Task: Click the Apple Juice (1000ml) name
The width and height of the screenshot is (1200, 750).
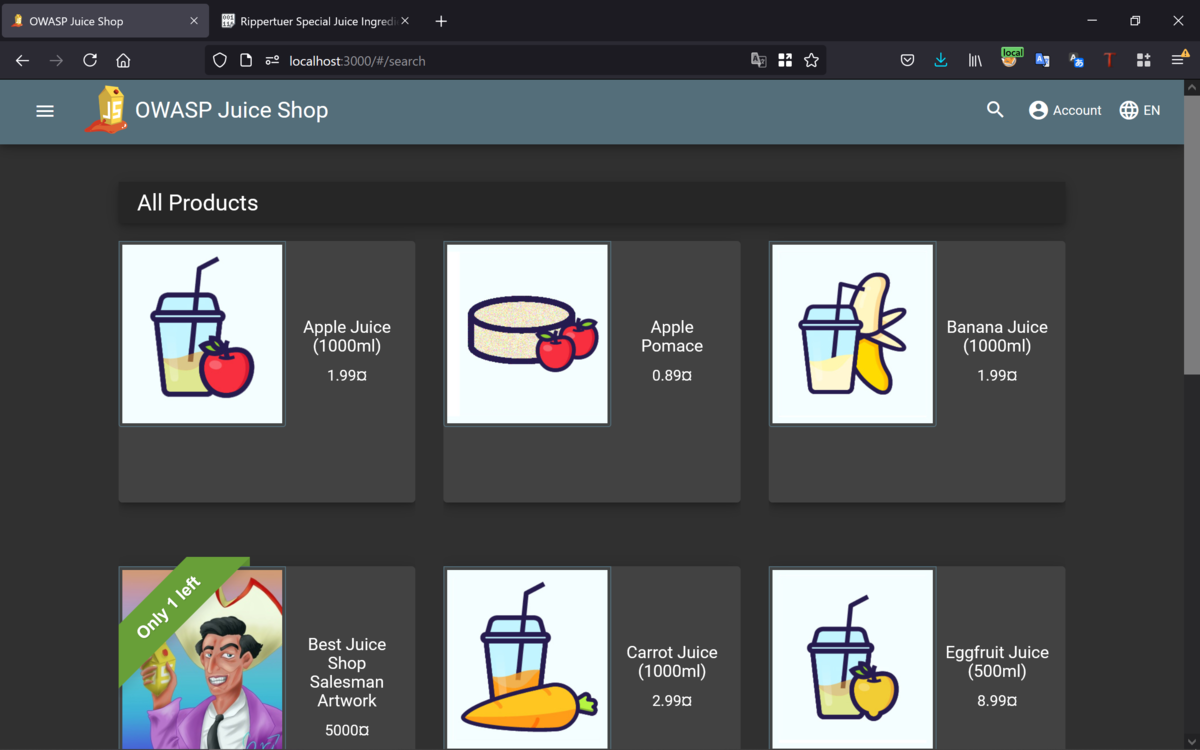Action: coord(347,337)
